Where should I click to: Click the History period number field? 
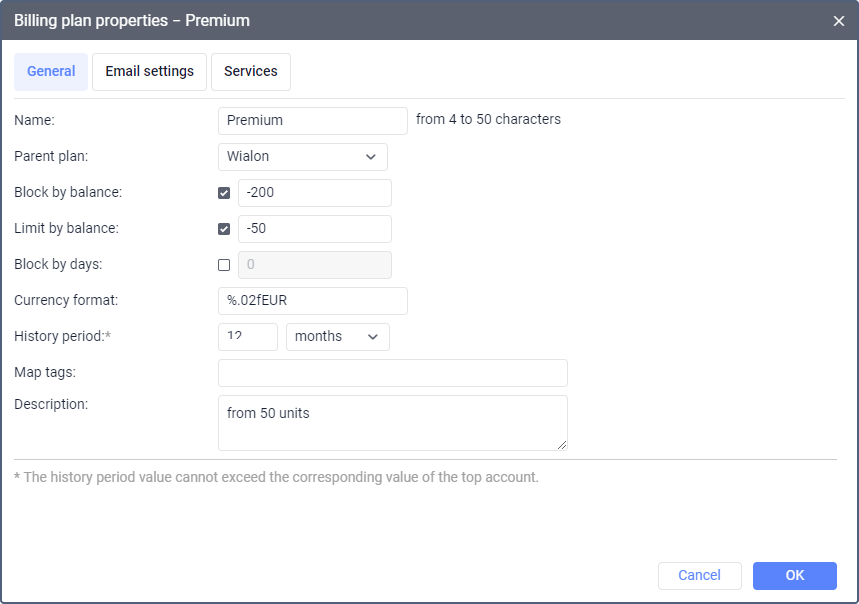tap(247, 337)
